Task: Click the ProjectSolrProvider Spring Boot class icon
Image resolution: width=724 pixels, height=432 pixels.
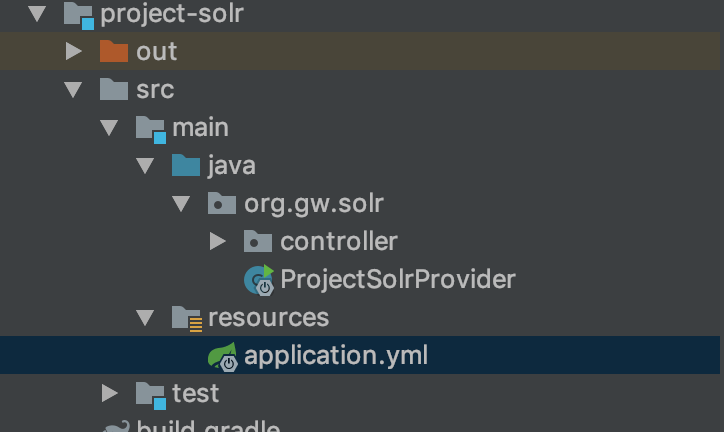Action: [x=259, y=280]
